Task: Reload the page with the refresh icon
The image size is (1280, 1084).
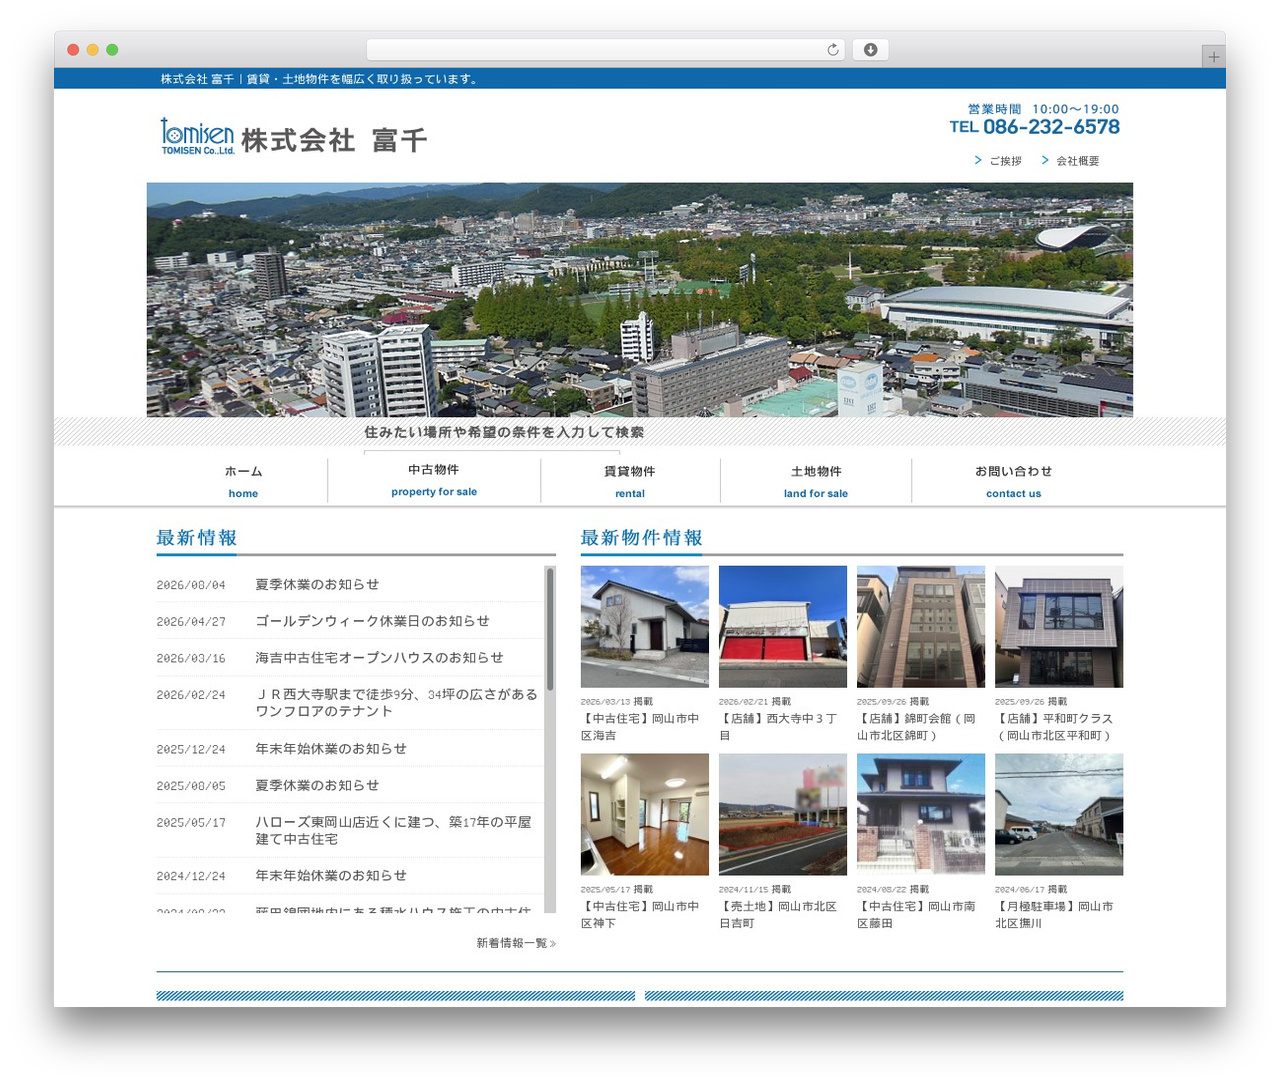Action: pyautogui.click(x=833, y=50)
